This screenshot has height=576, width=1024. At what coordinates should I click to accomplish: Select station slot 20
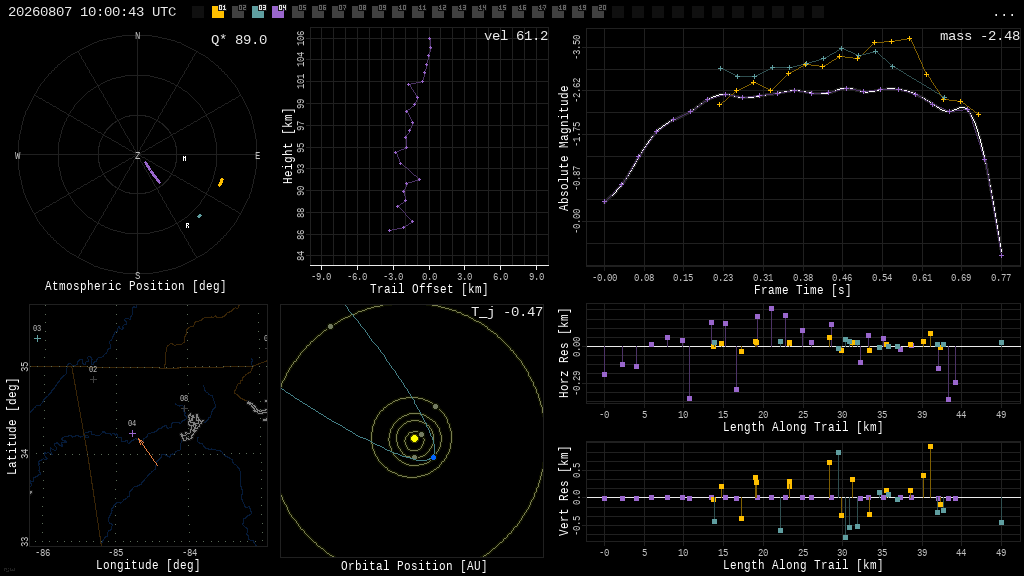click(598, 11)
